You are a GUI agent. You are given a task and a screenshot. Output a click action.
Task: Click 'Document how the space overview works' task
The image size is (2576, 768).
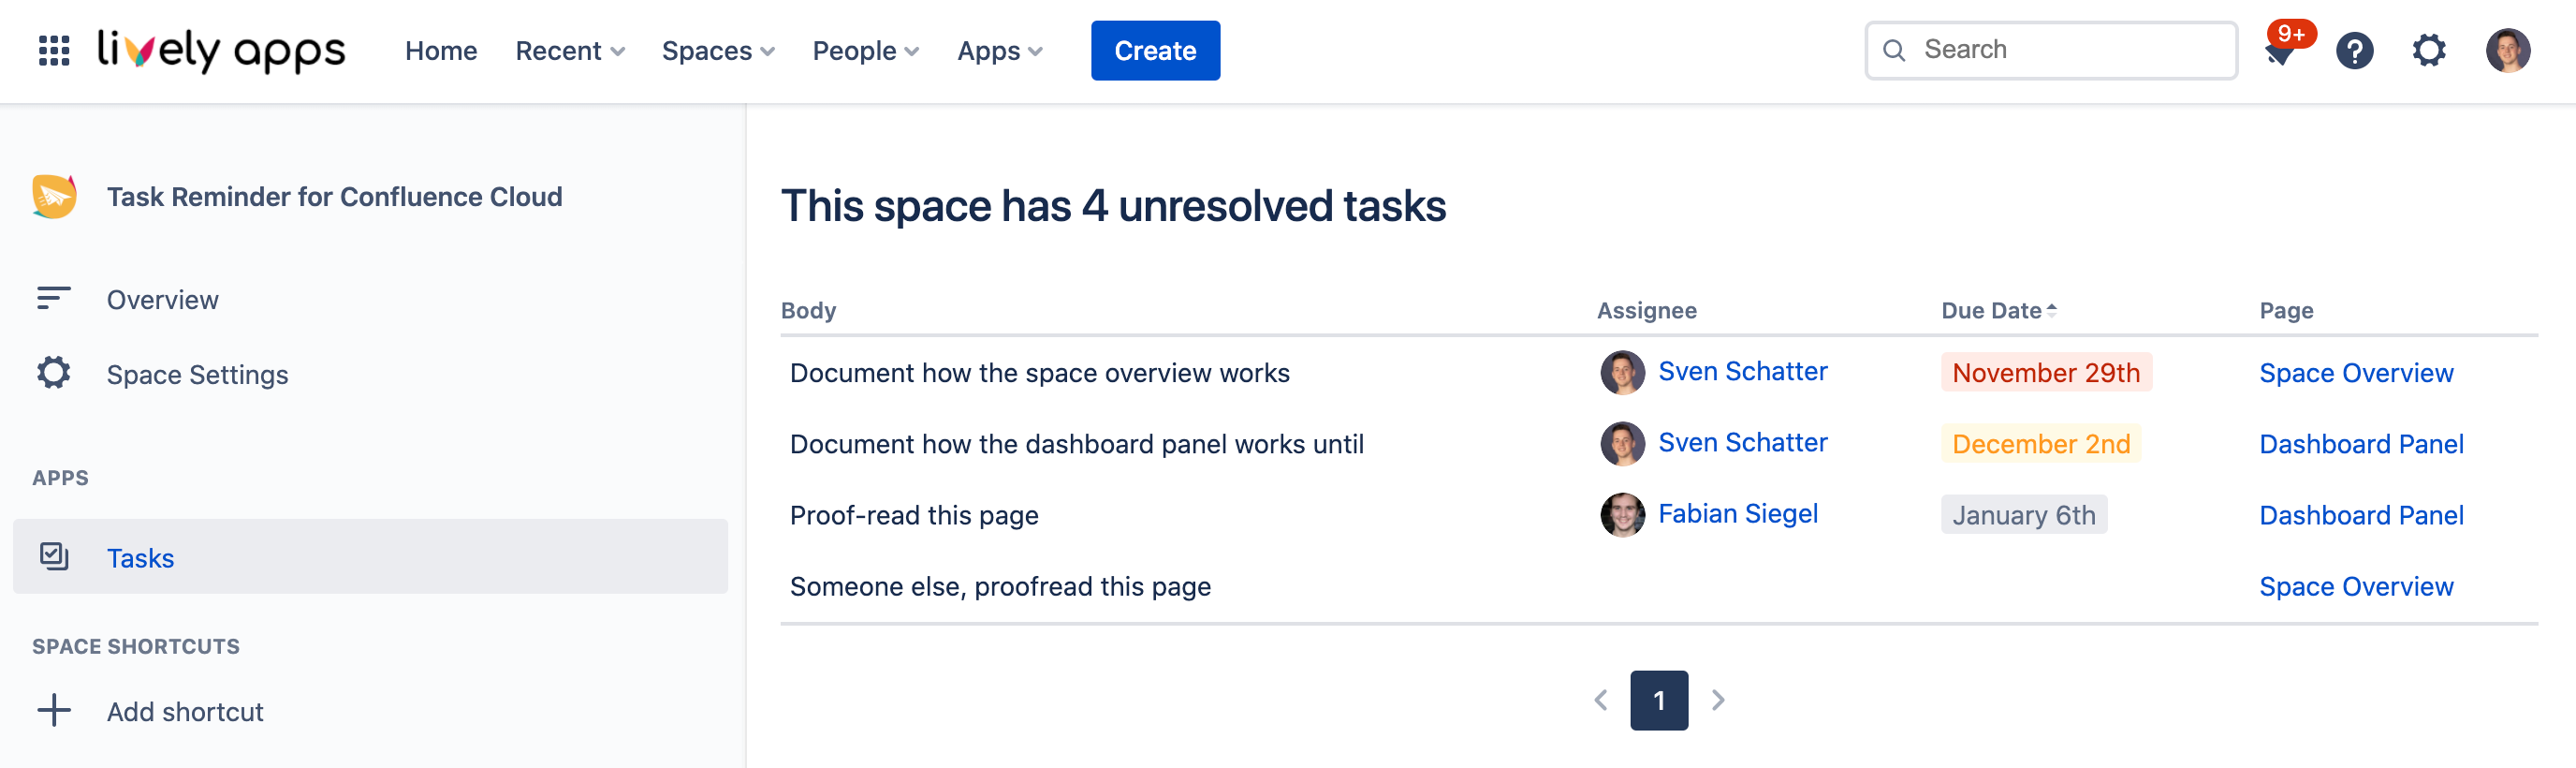click(1039, 373)
